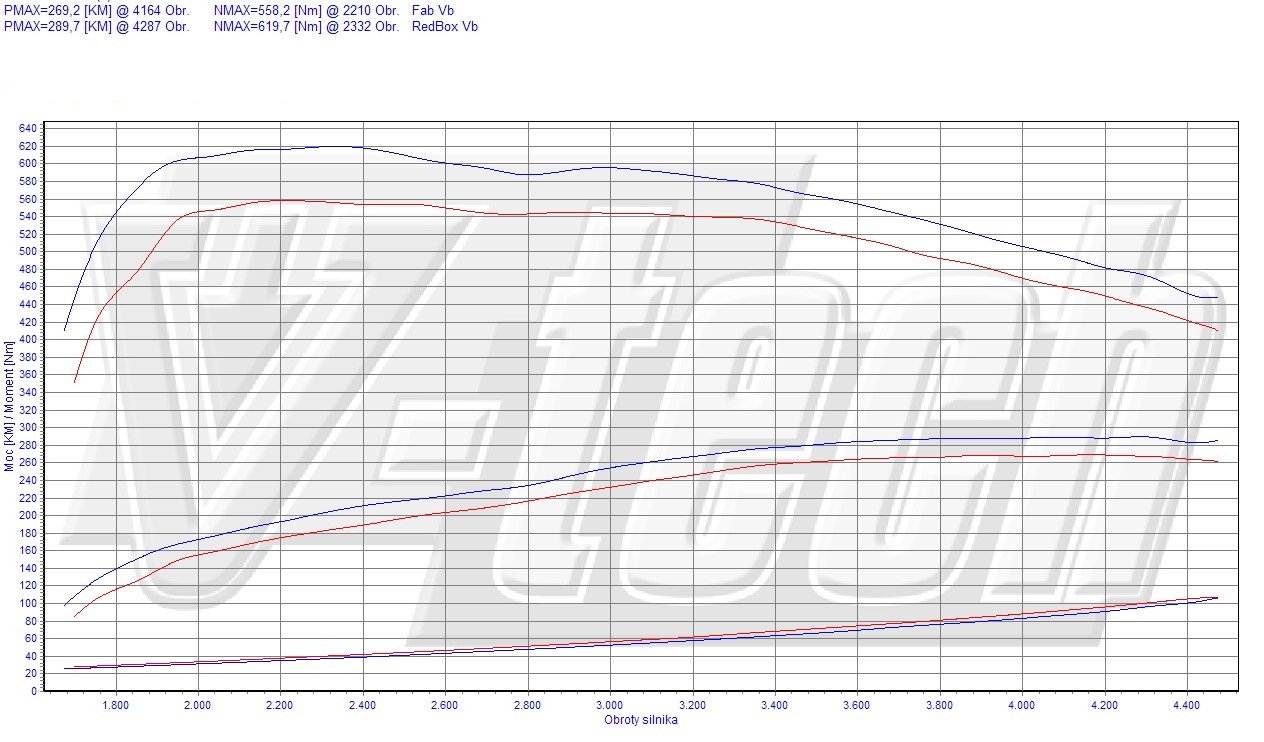Click the NMAX=558,2 [Nm] @ 2210 Obr. text
This screenshot has width=1264, height=742.
(306, 10)
